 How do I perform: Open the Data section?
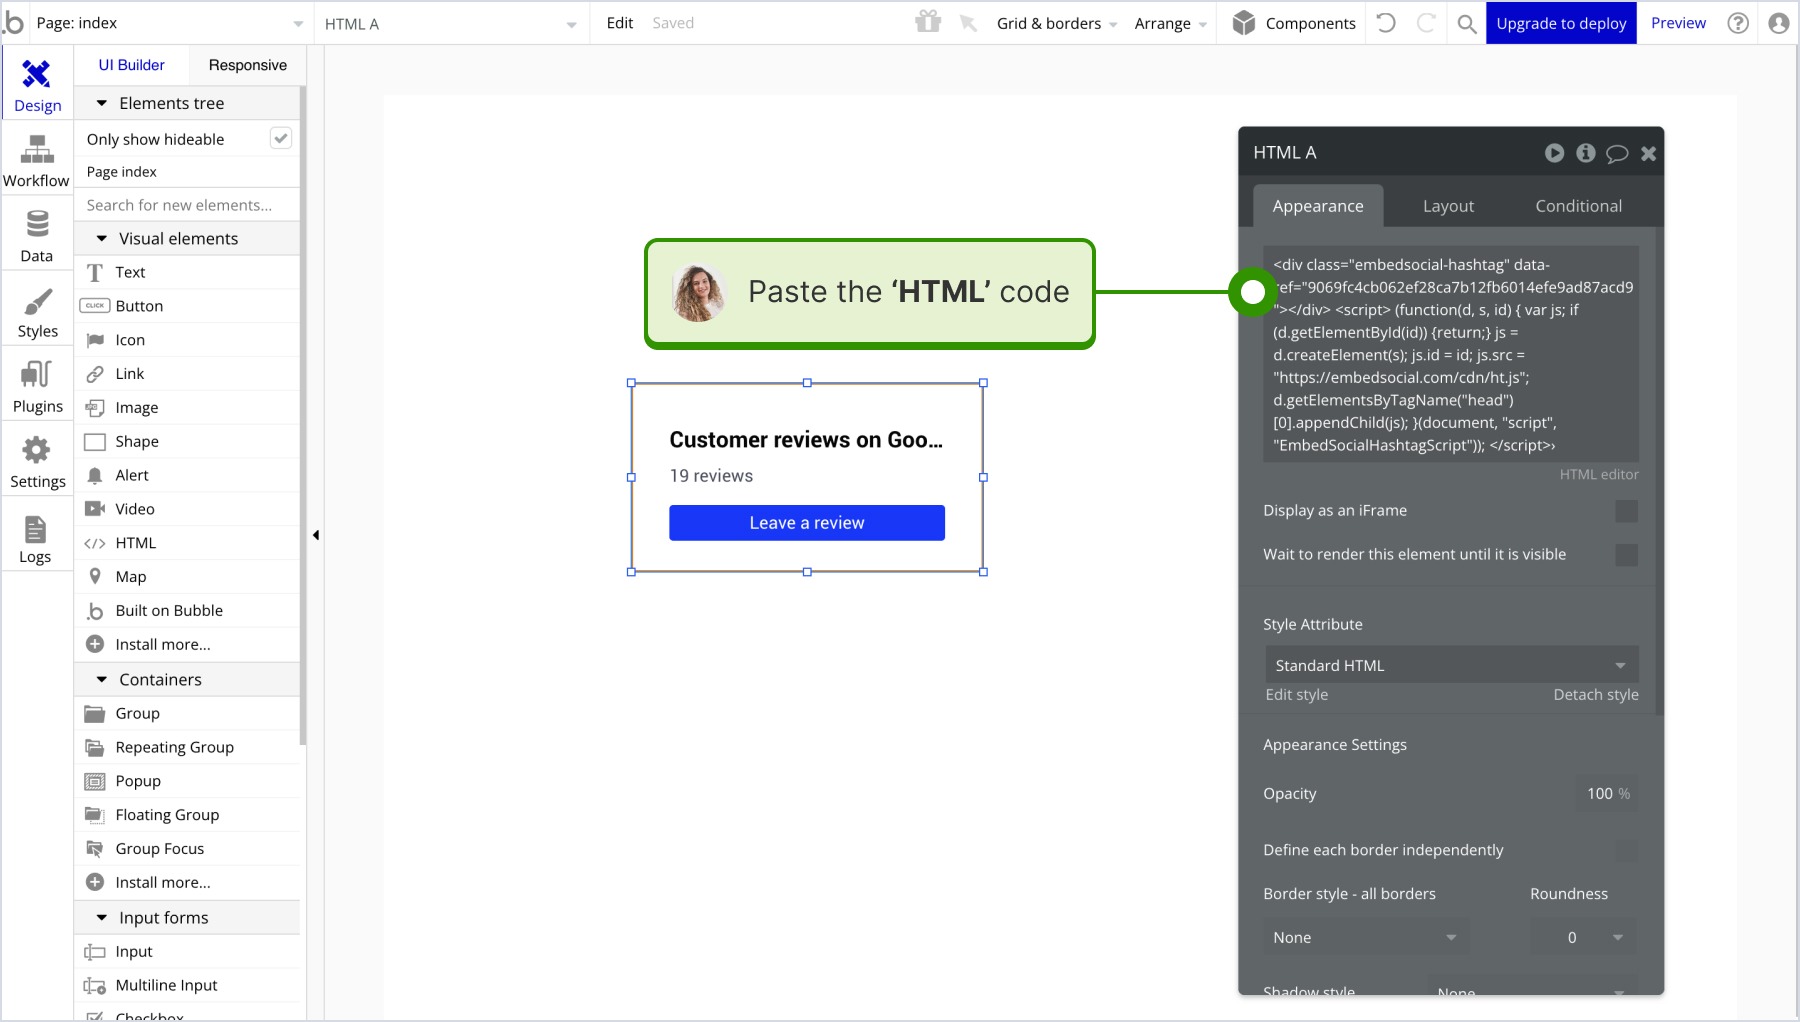(x=37, y=236)
